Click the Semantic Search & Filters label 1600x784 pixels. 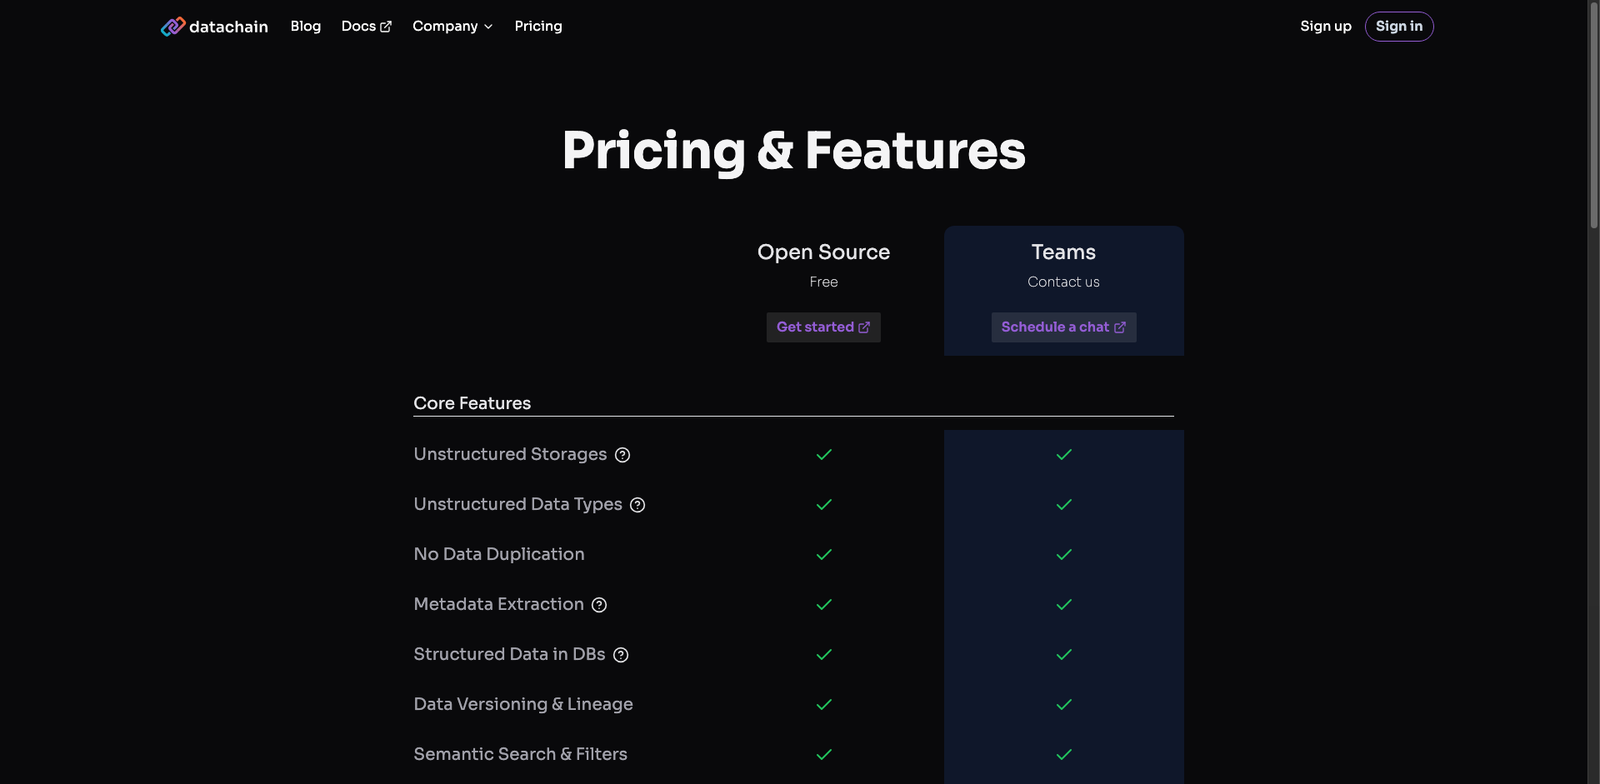click(x=521, y=754)
